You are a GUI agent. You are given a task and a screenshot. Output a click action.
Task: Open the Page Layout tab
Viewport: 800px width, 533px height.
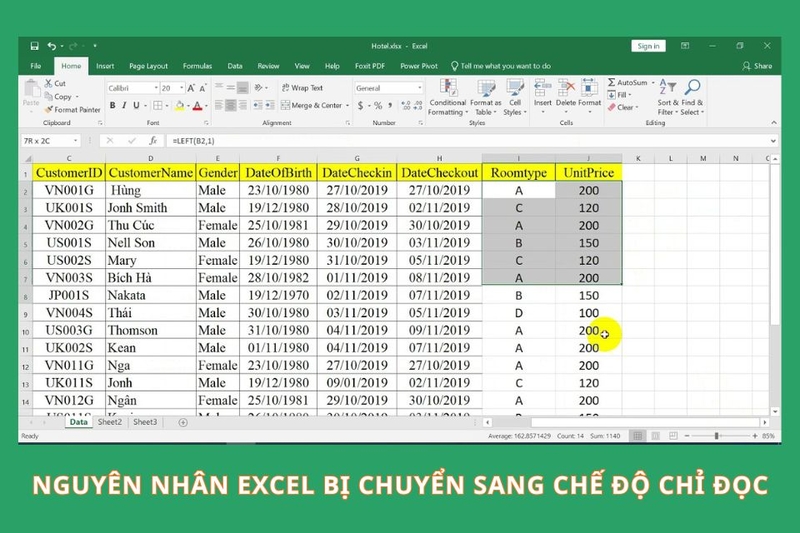tap(148, 66)
